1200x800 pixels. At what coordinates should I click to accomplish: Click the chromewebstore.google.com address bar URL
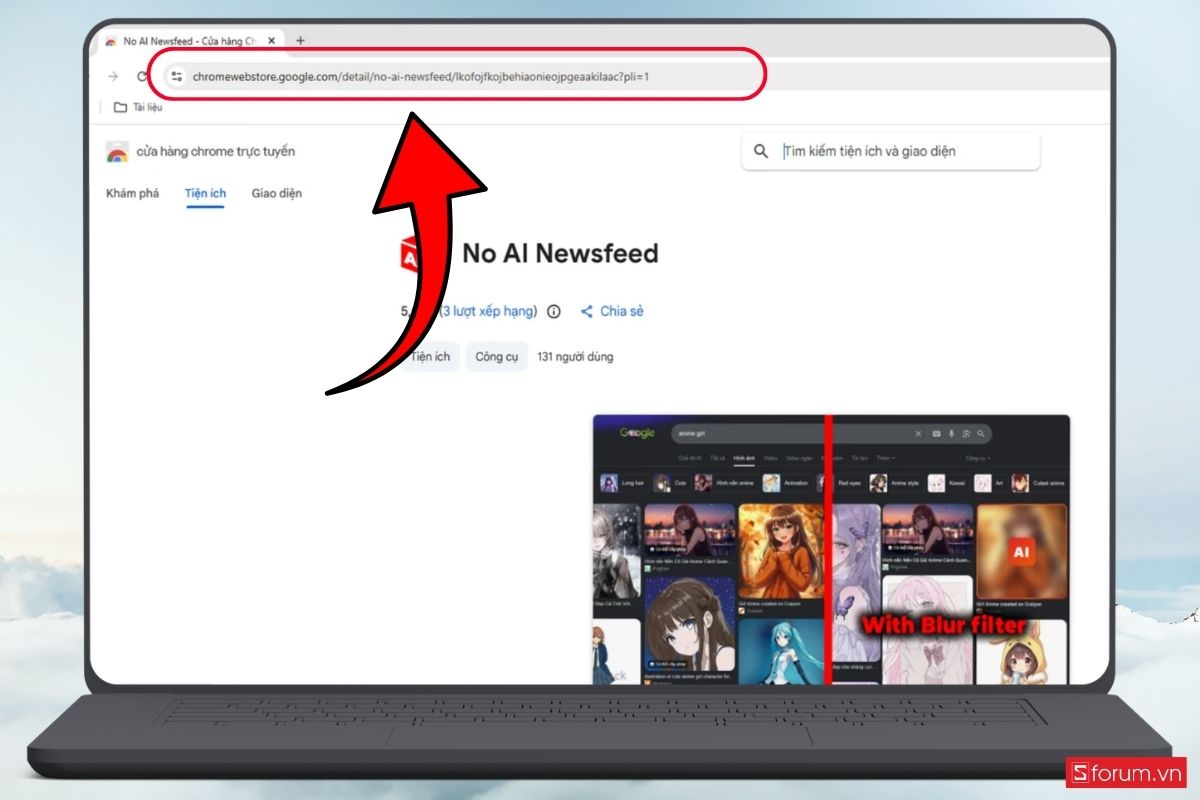click(x=421, y=76)
